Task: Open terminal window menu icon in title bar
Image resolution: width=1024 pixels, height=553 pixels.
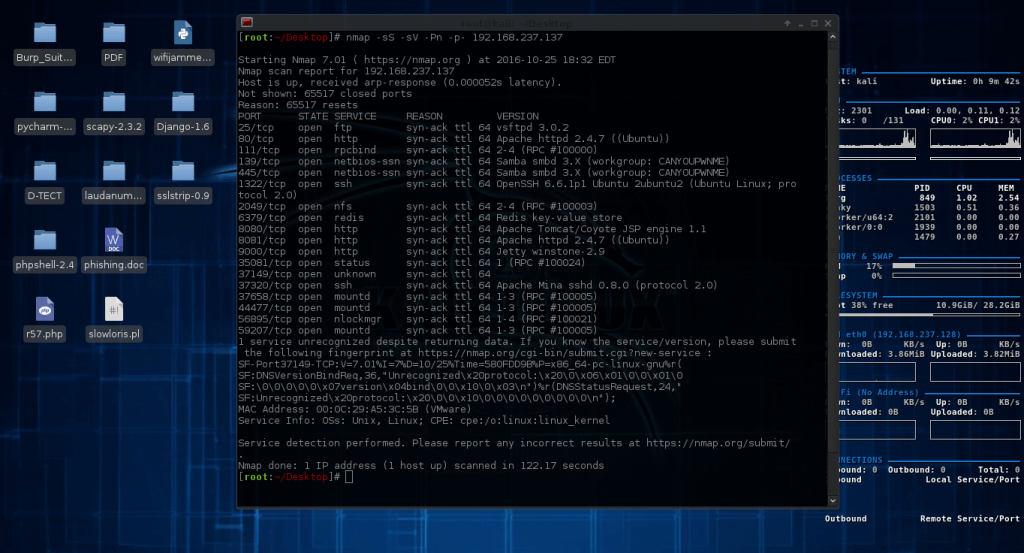Action: [247, 22]
